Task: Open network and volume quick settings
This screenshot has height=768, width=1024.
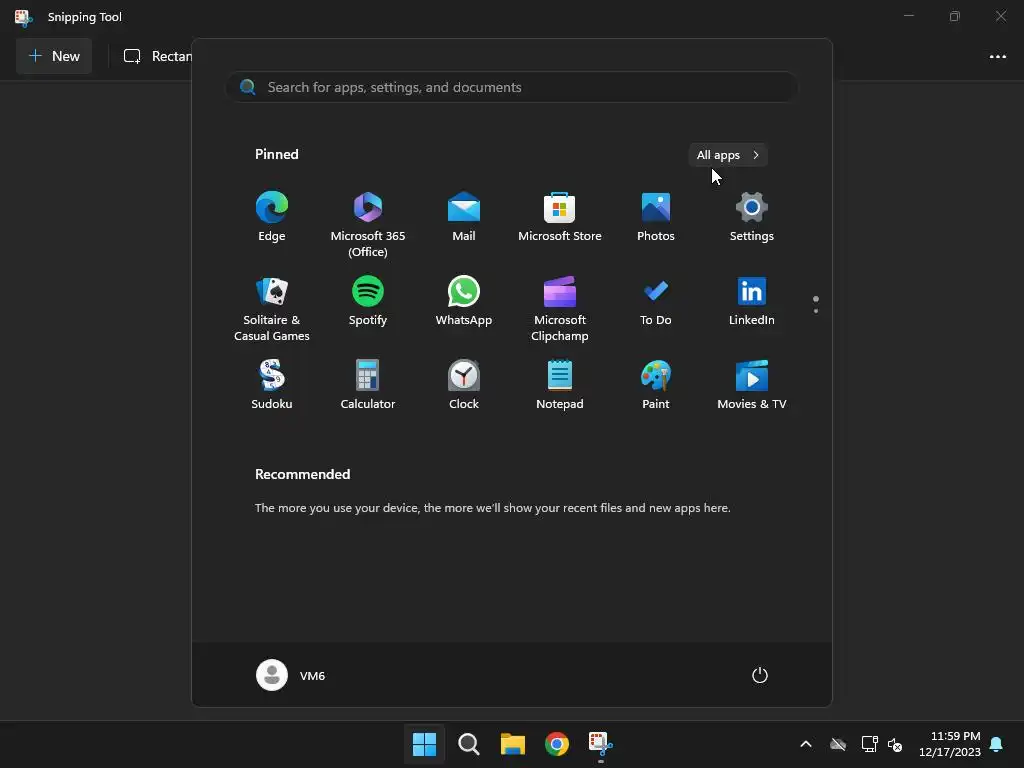Action: pyautogui.click(x=882, y=744)
